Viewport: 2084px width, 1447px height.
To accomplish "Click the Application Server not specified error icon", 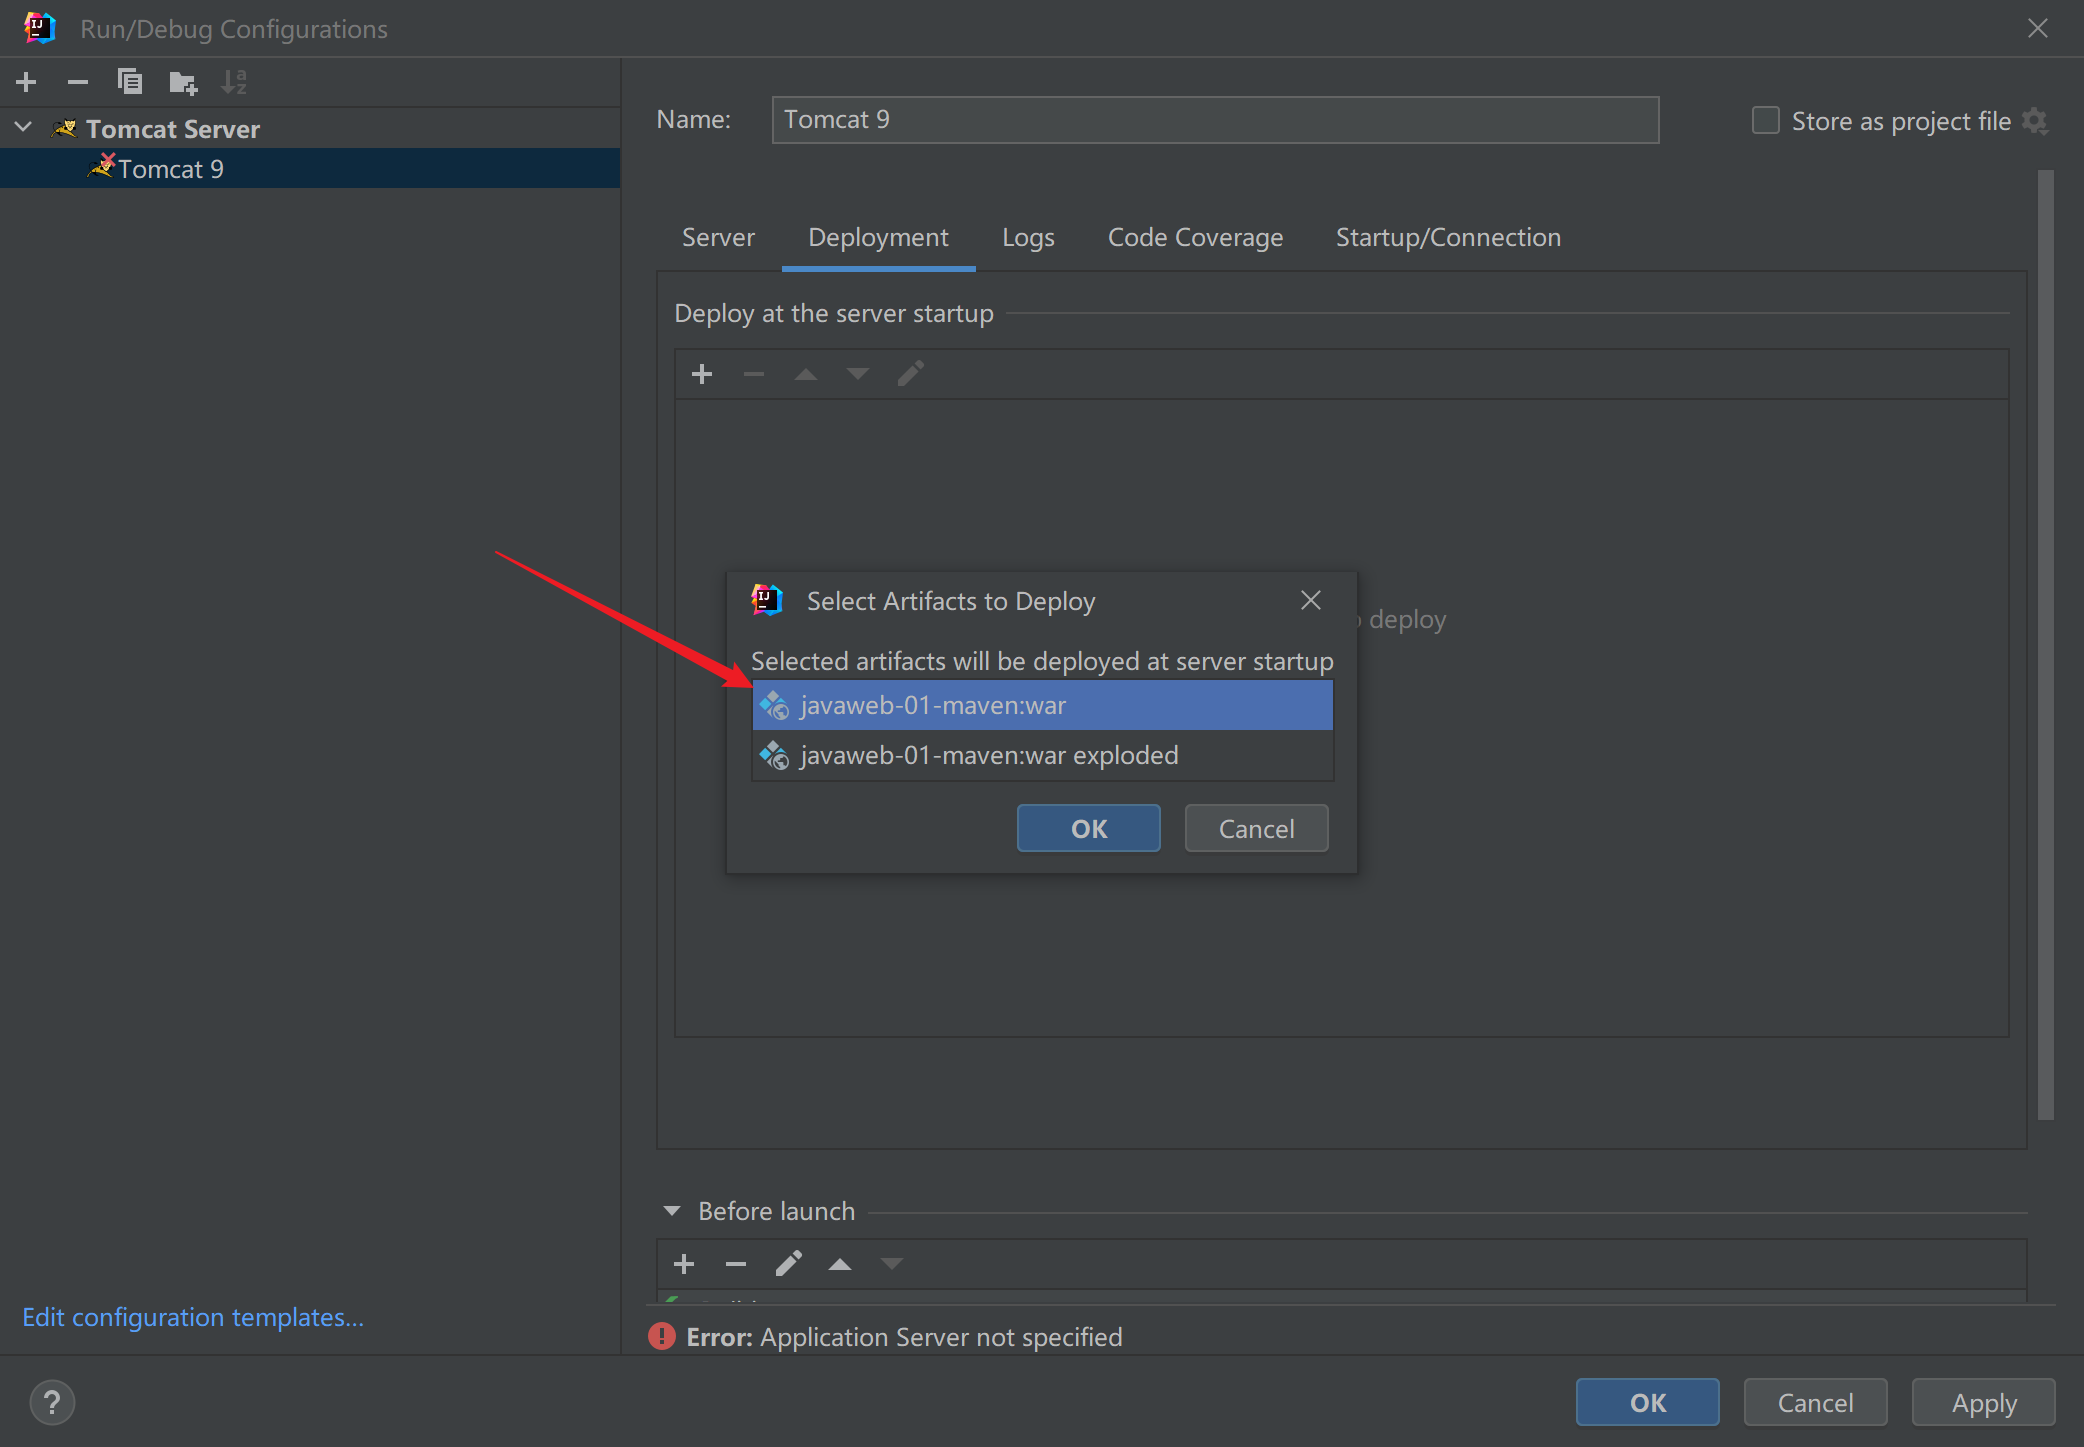I will pos(662,1337).
